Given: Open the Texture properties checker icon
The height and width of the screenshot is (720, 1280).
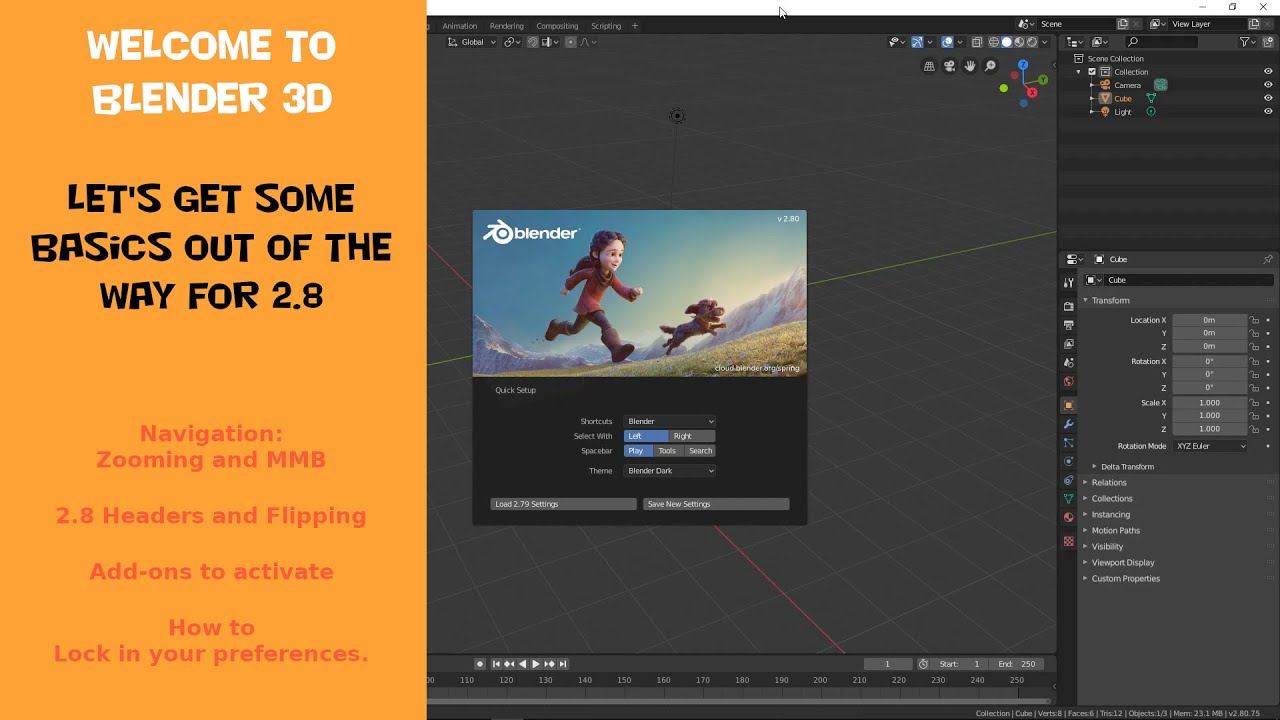Looking at the screenshot, I should point(1068,541).
